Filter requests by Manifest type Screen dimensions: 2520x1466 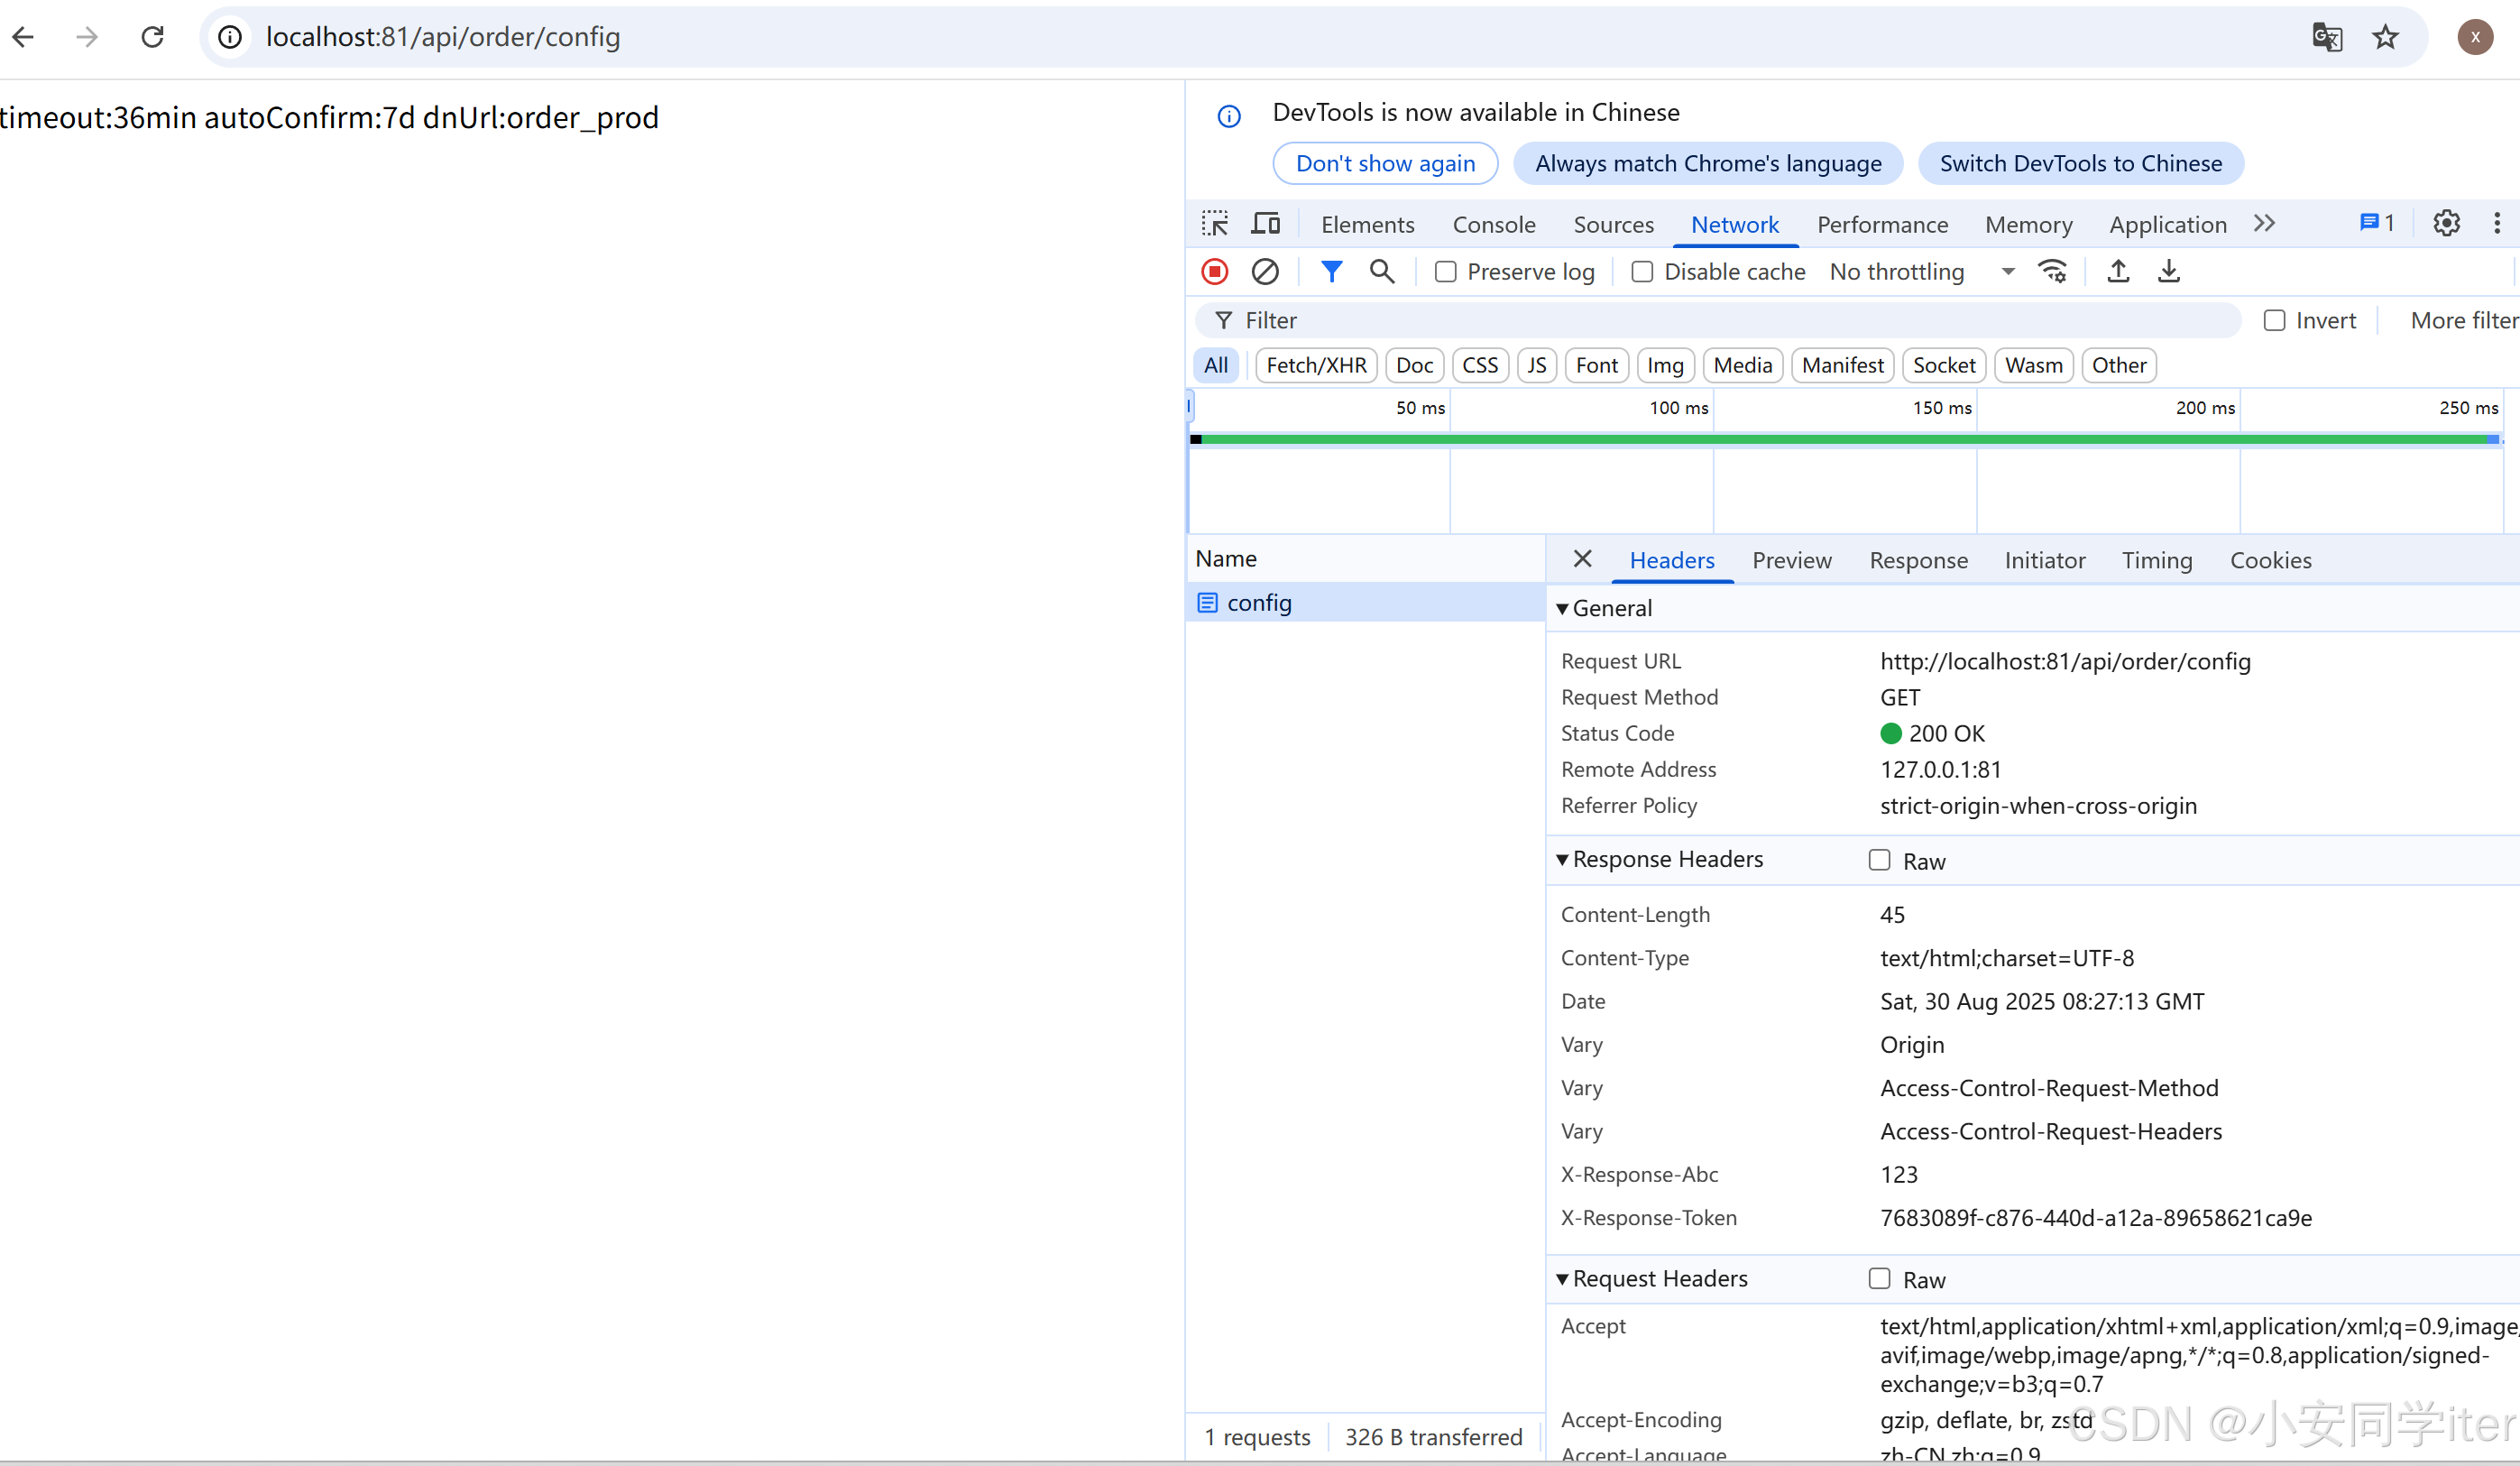[x=1842, y=365]
